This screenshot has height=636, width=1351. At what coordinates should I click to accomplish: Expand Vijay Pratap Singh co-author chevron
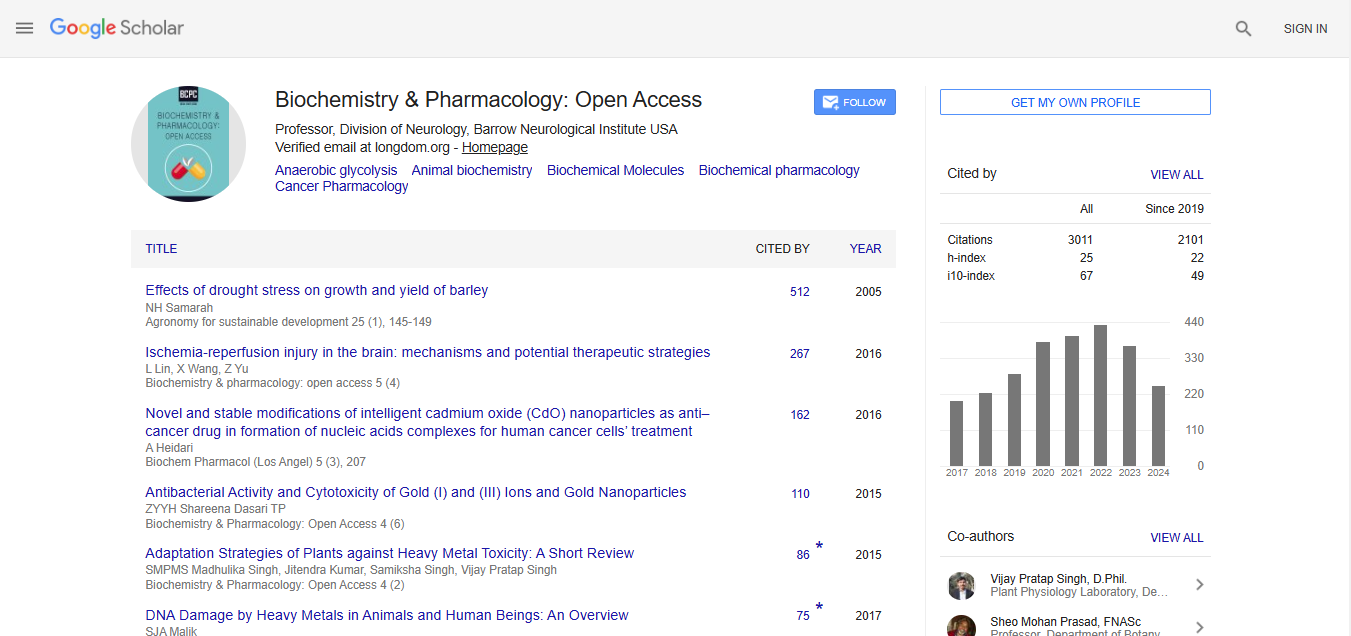point(1199,585)
